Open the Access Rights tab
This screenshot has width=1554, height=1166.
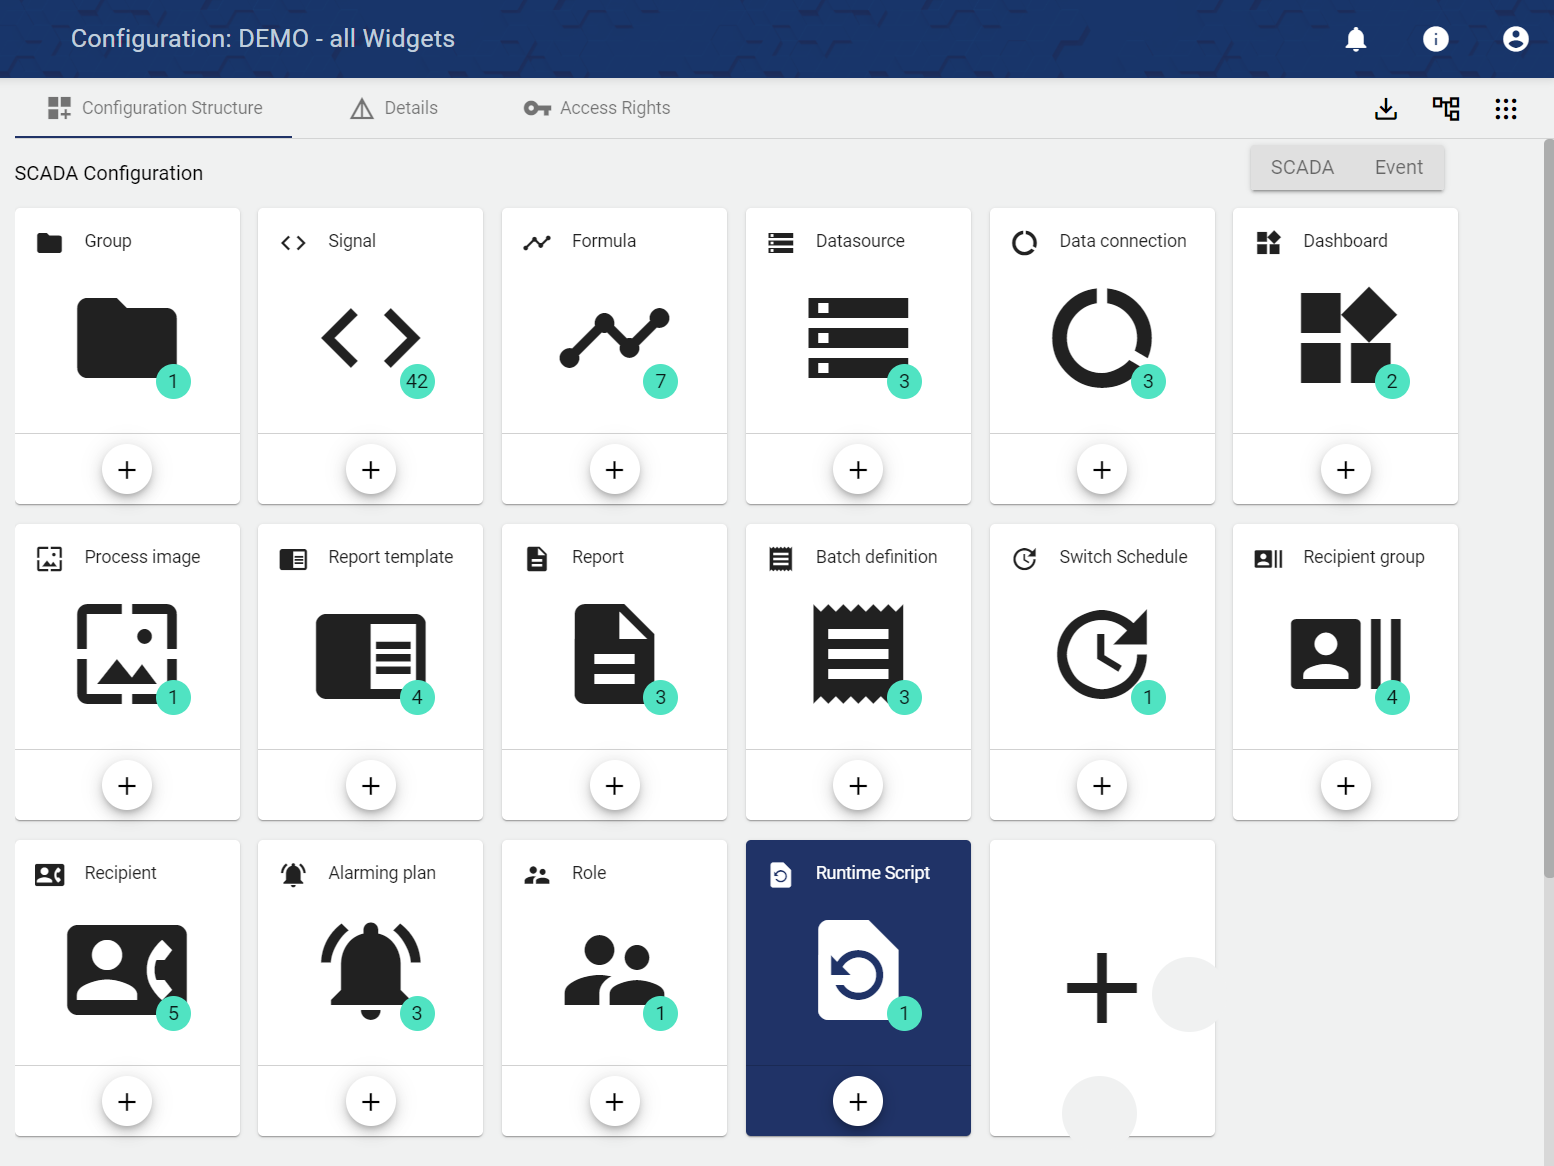597,108
